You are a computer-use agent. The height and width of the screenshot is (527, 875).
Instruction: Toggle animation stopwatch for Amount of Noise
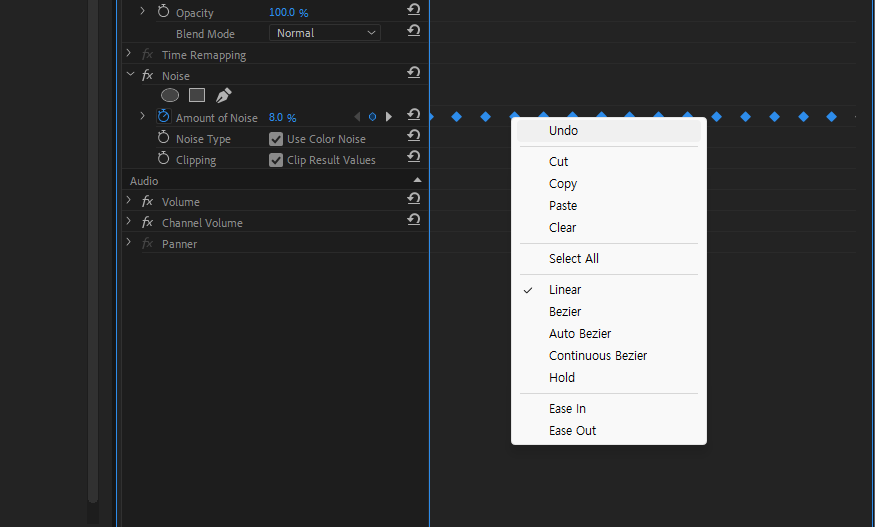tap(164, 117)
